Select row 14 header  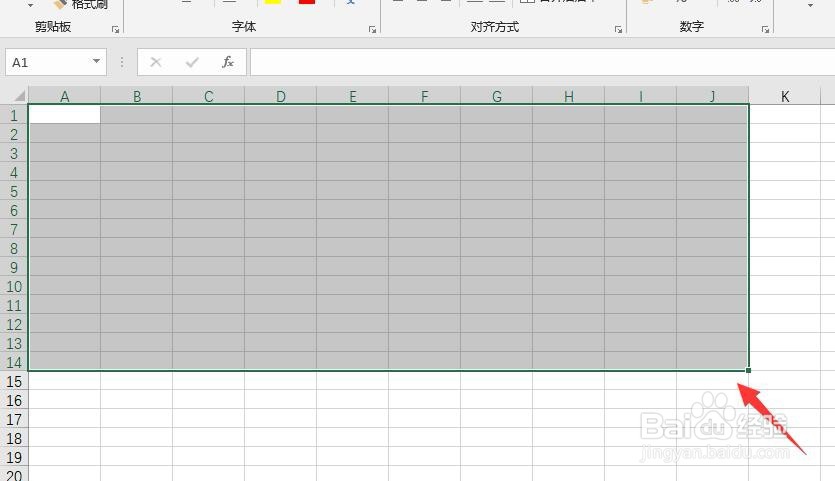(14, 362)
